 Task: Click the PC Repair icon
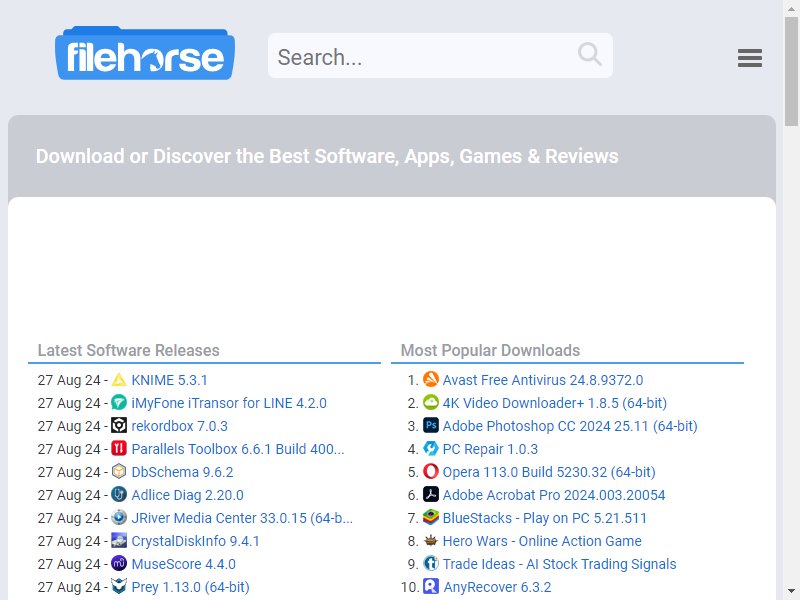pos(431,448)
